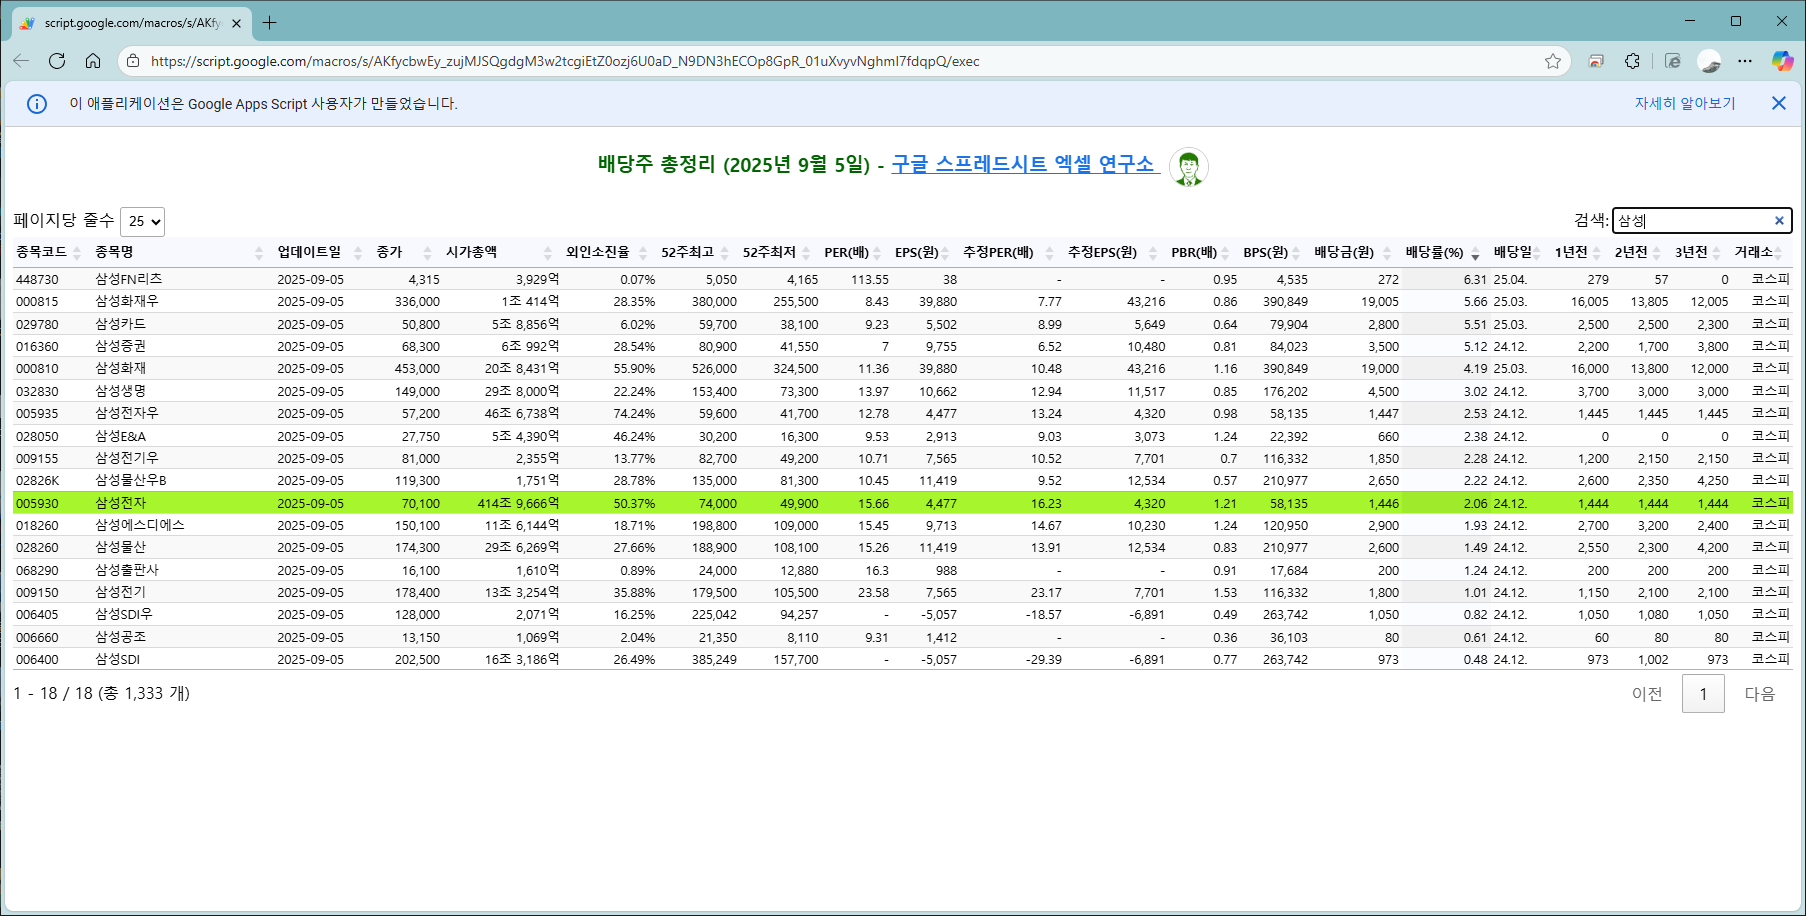Close the script.google.com browser tab

pos(236,23)
